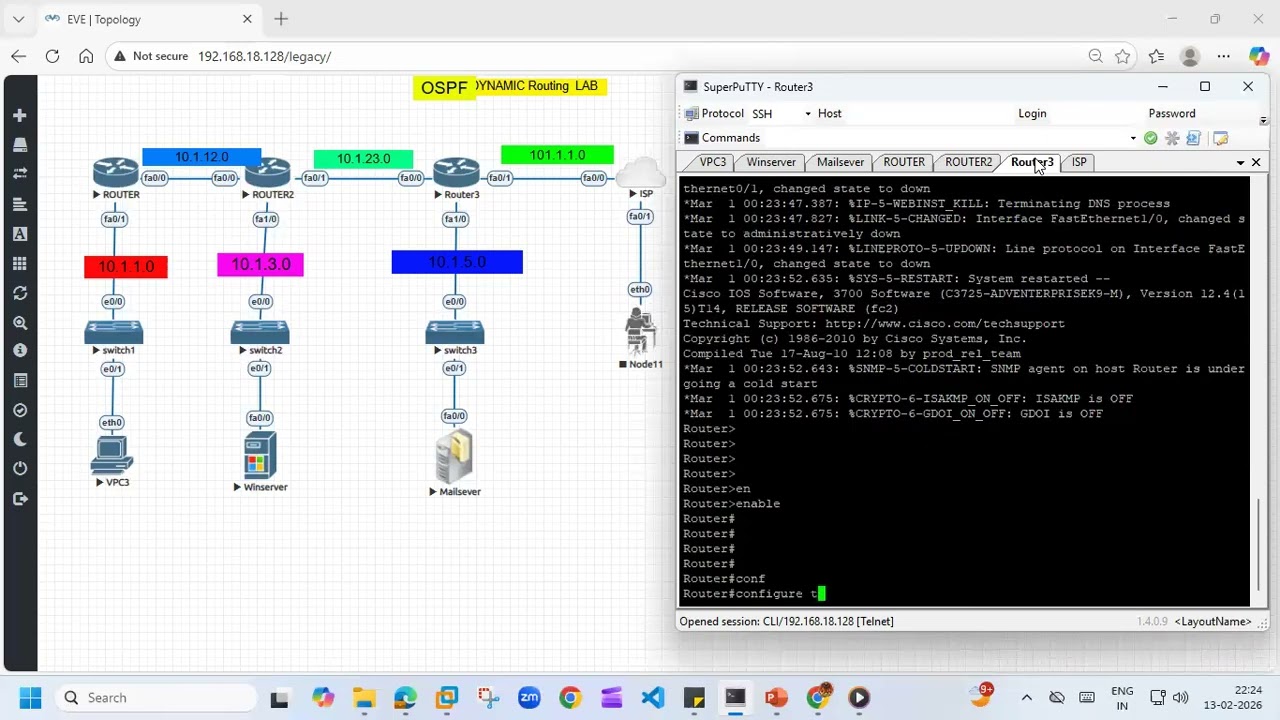Click the Login input field
Viewport: 1280px width, 720px height.
pos(1095,114)
